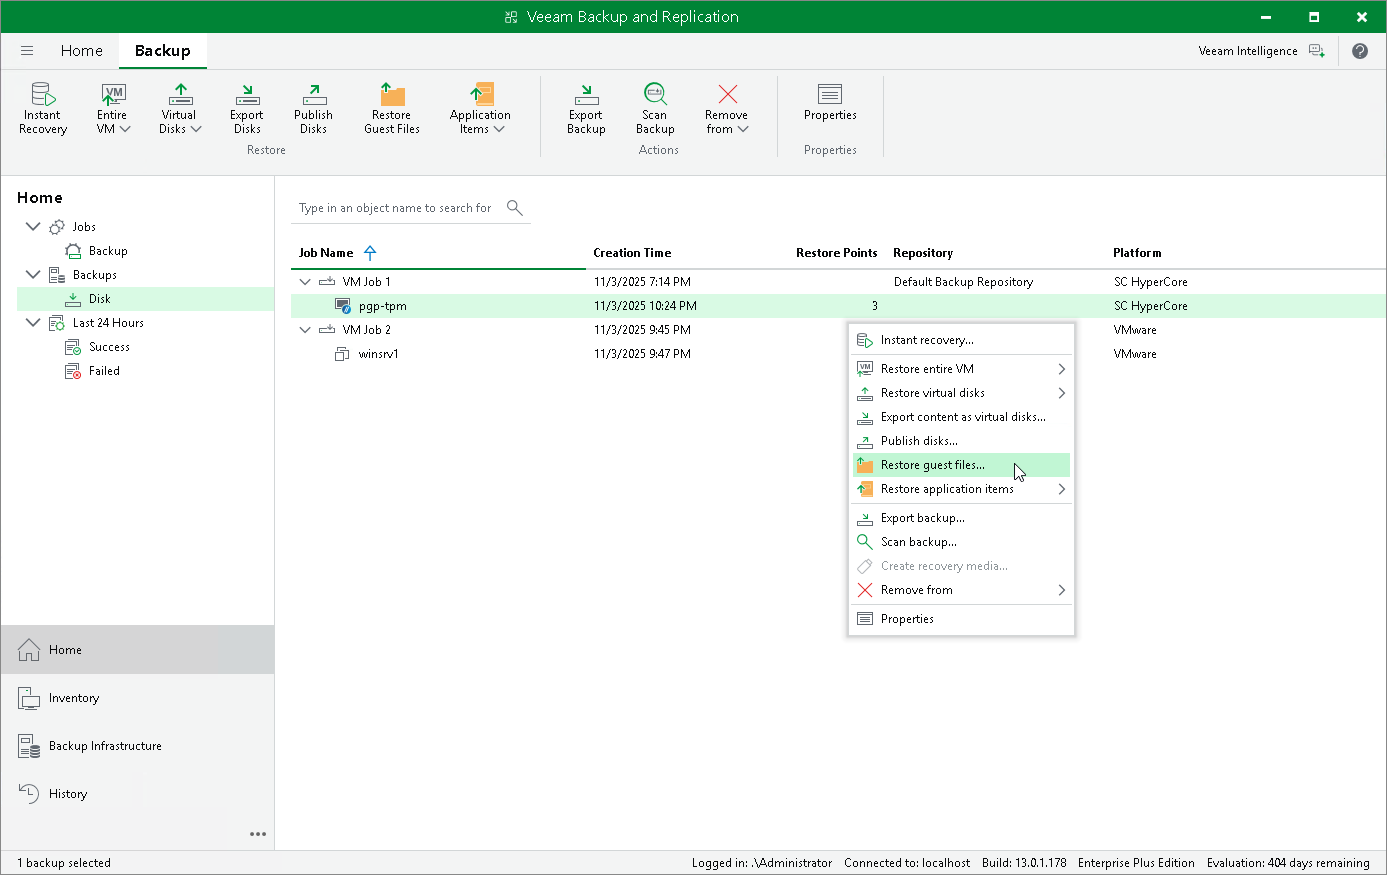
Task: Choose Export backup... in context menu
Action: pyautogui.click(x=962, y=518)
